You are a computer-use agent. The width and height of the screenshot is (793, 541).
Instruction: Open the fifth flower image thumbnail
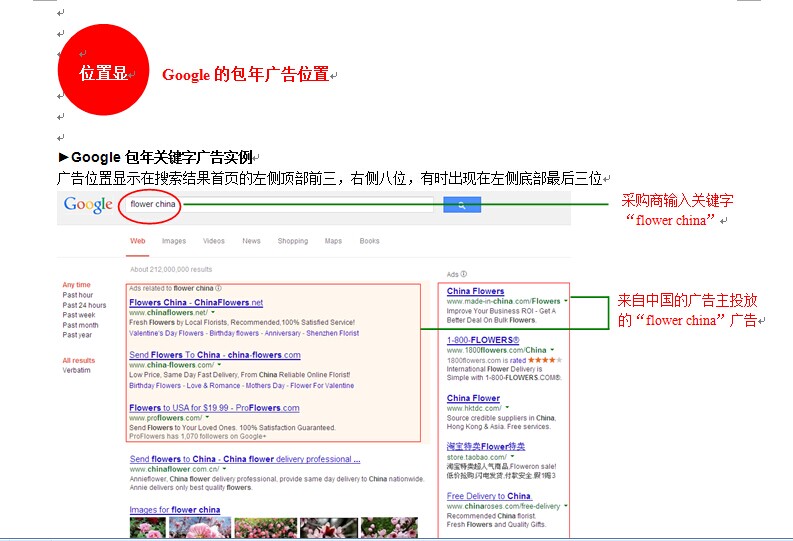pos(389,527)
